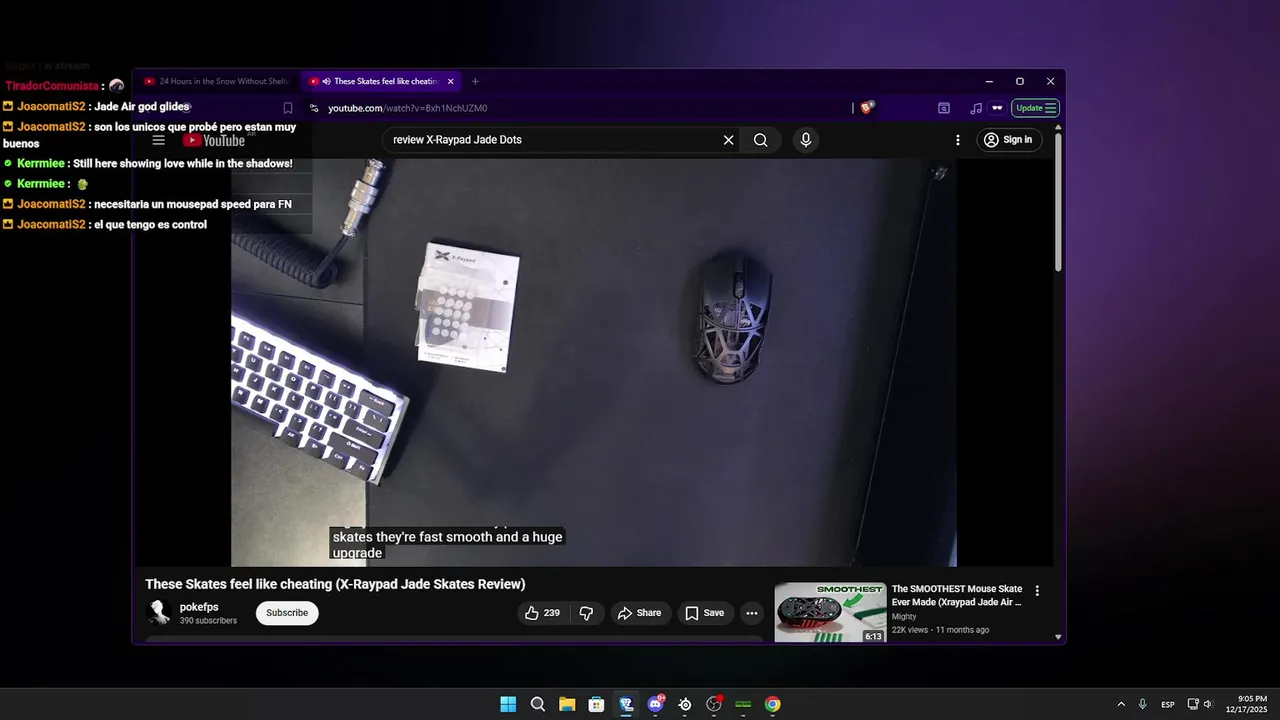Launch Microsoft Store from the taskbar

pos(596,704)
